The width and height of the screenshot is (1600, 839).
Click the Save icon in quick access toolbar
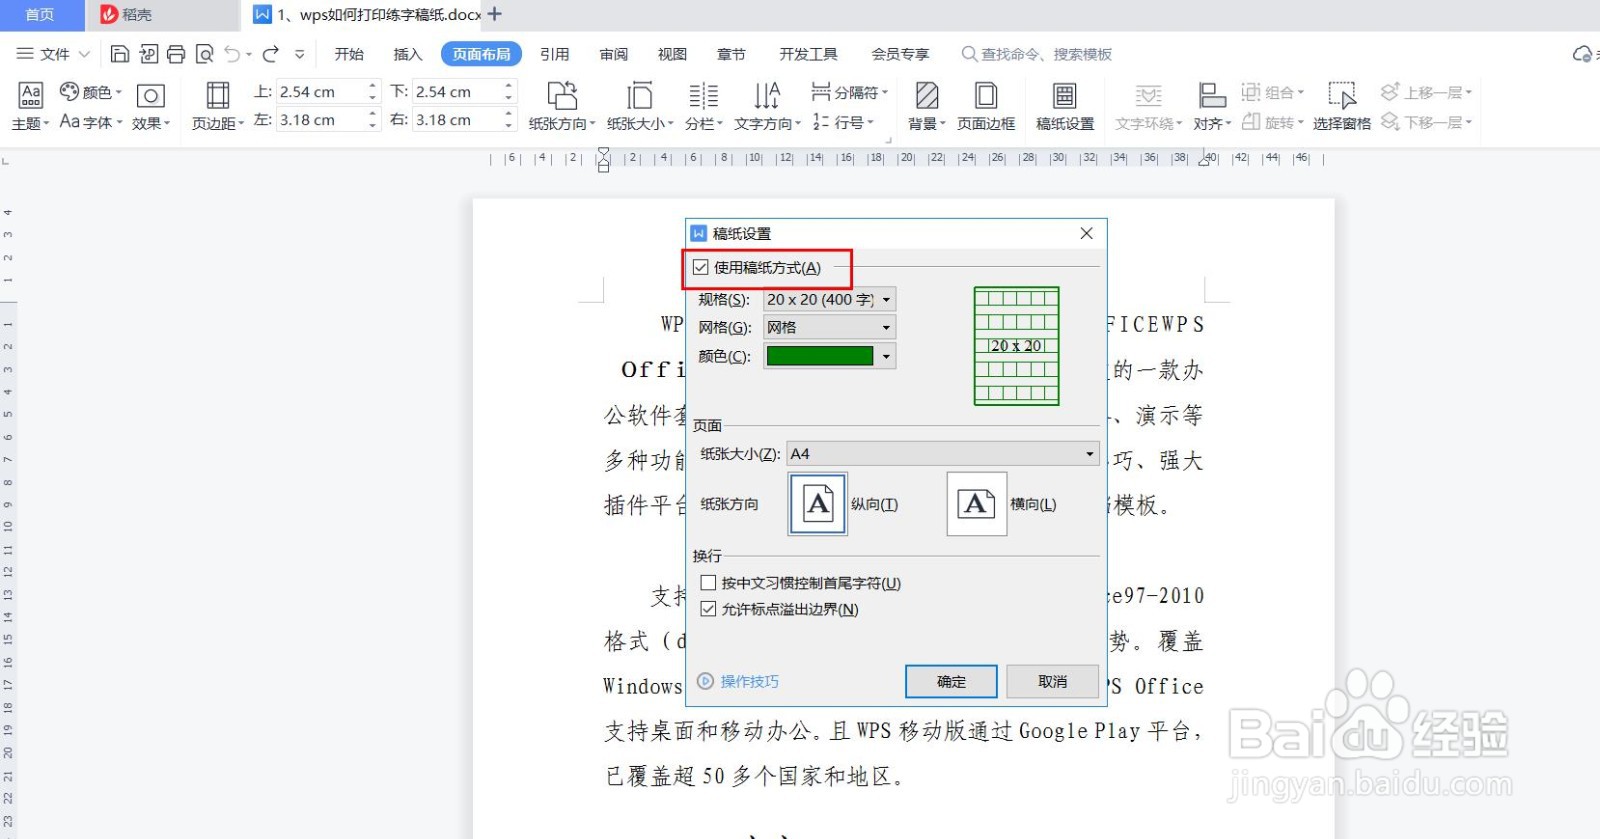point(120,54)
